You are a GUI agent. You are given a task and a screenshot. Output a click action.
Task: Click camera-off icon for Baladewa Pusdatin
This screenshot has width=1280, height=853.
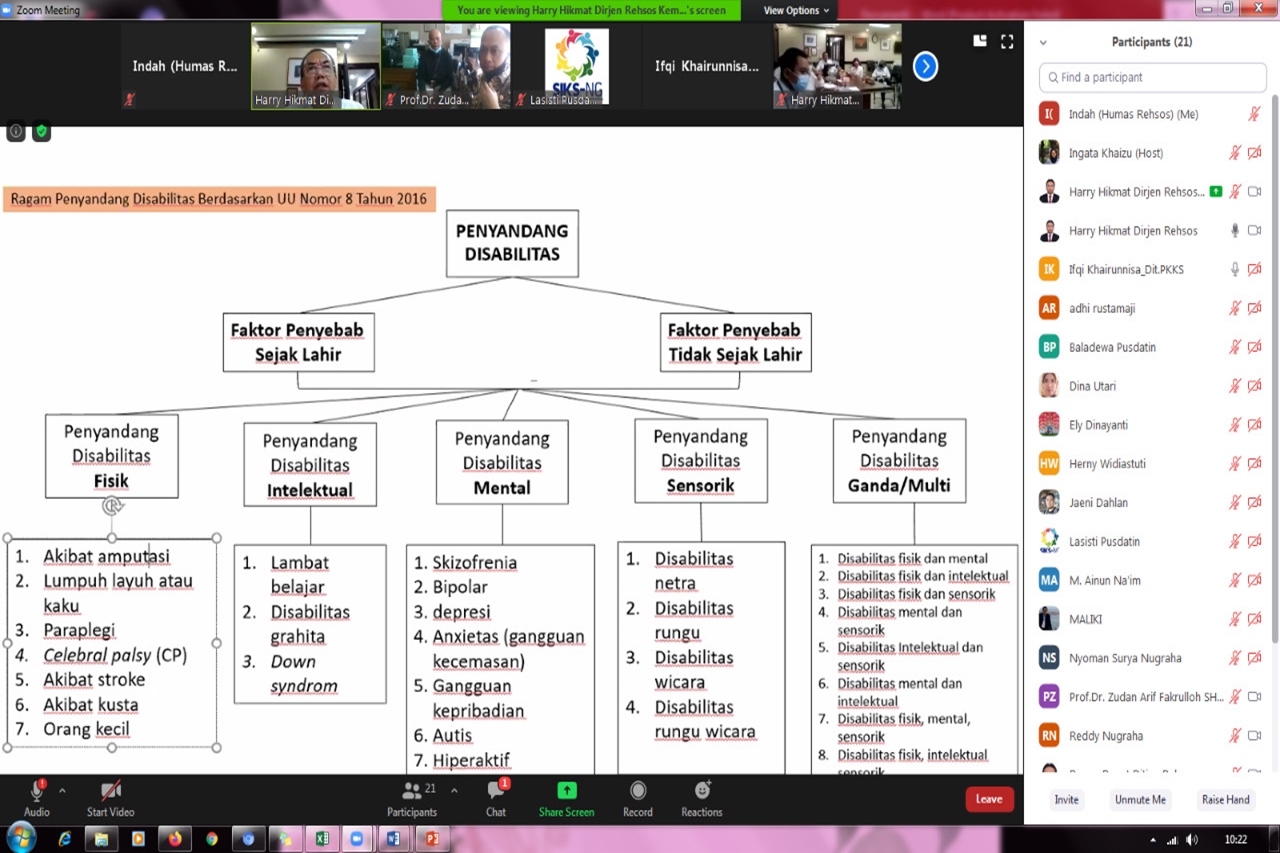pos(1254,347)
